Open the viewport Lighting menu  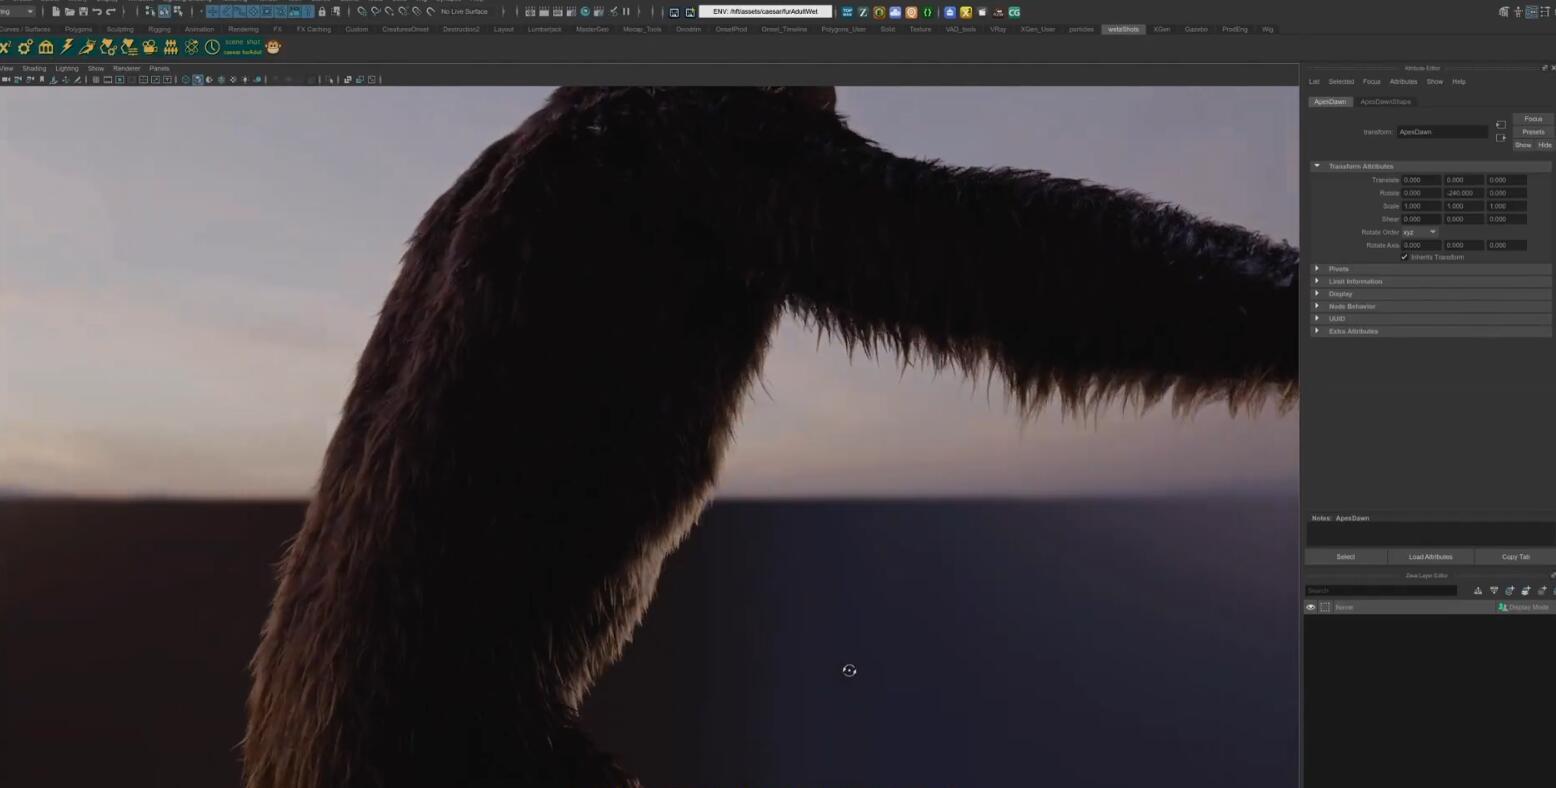67,69
